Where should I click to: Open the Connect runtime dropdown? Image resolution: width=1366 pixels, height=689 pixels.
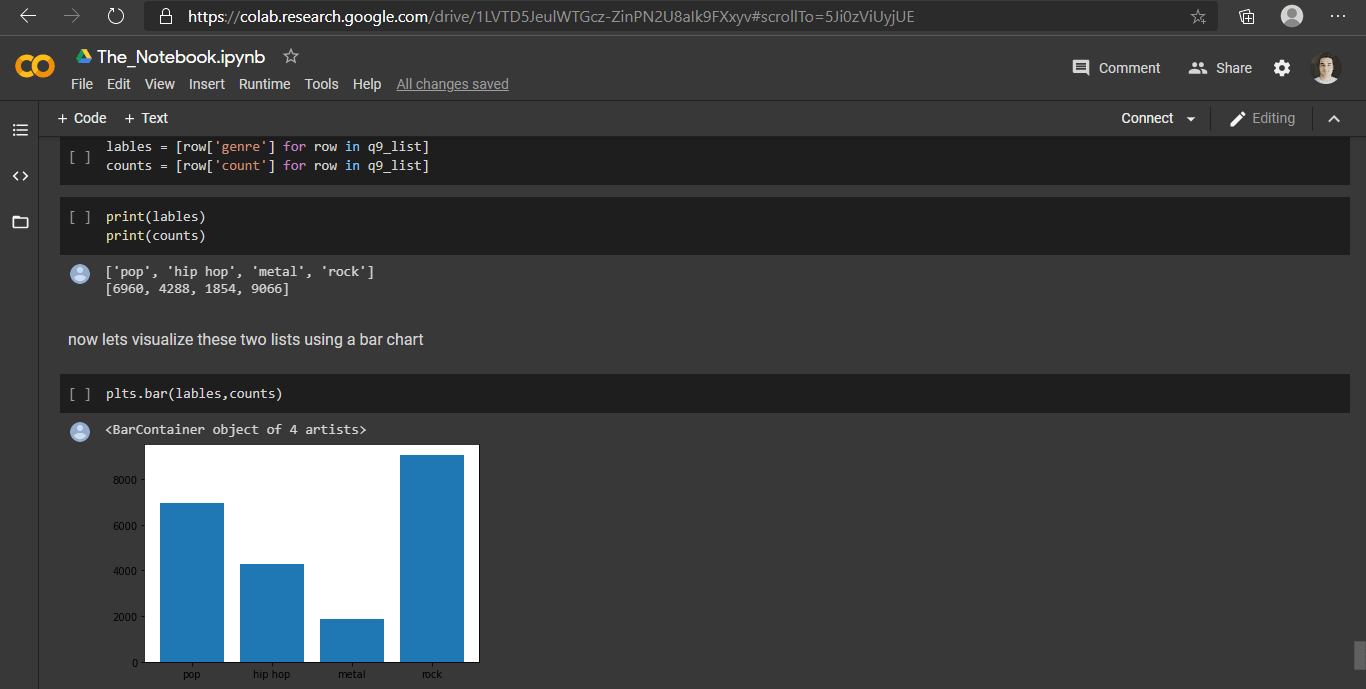tap(1156, 118)
